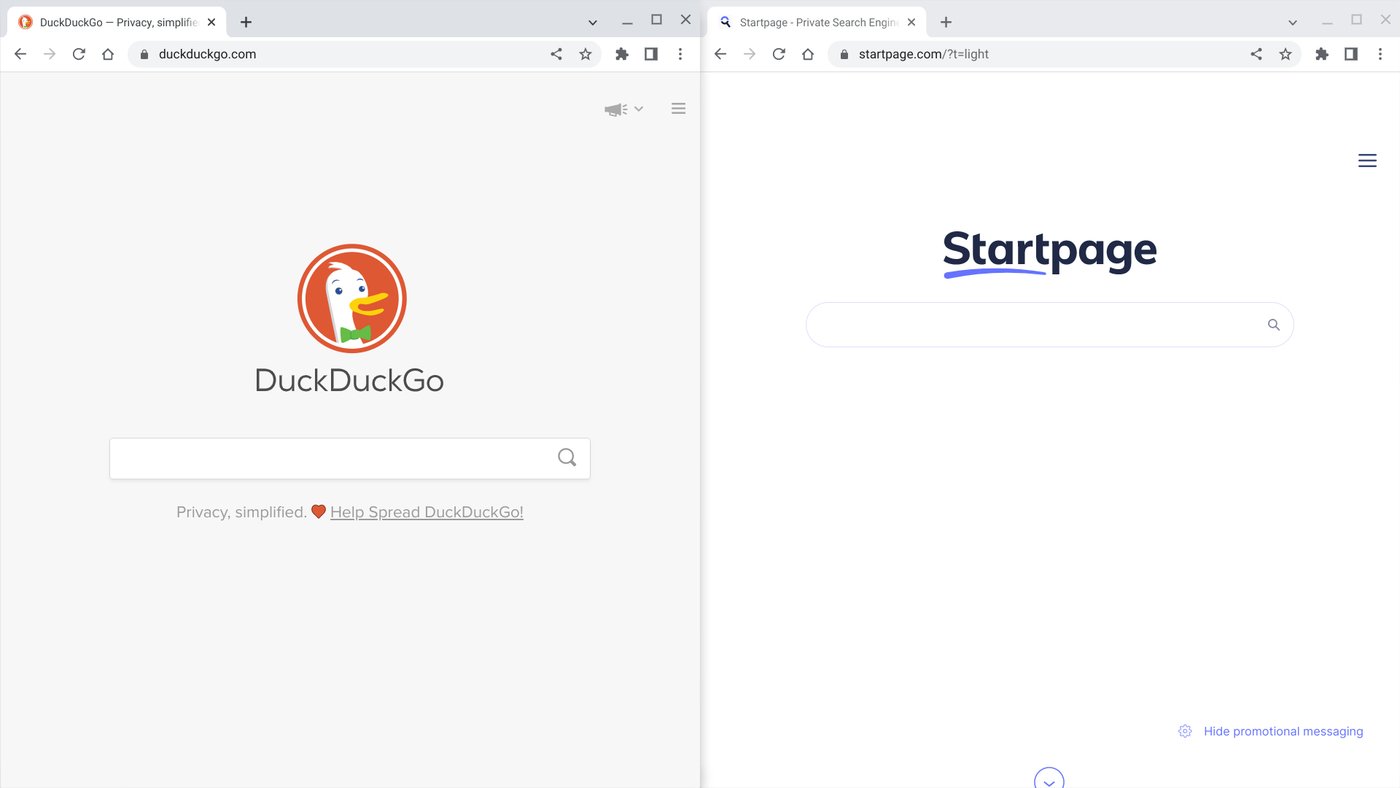Click Startpage search magnifier icon
This screenshot has width=1400, height=788.
pyautogui.click(x=1273, y=325)
